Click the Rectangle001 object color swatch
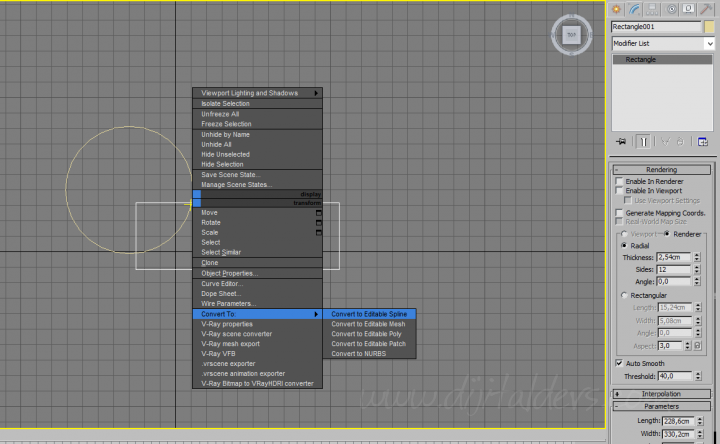Image resolution: width=720 pixels, height=444 pixels. click(x=709, y=27)
